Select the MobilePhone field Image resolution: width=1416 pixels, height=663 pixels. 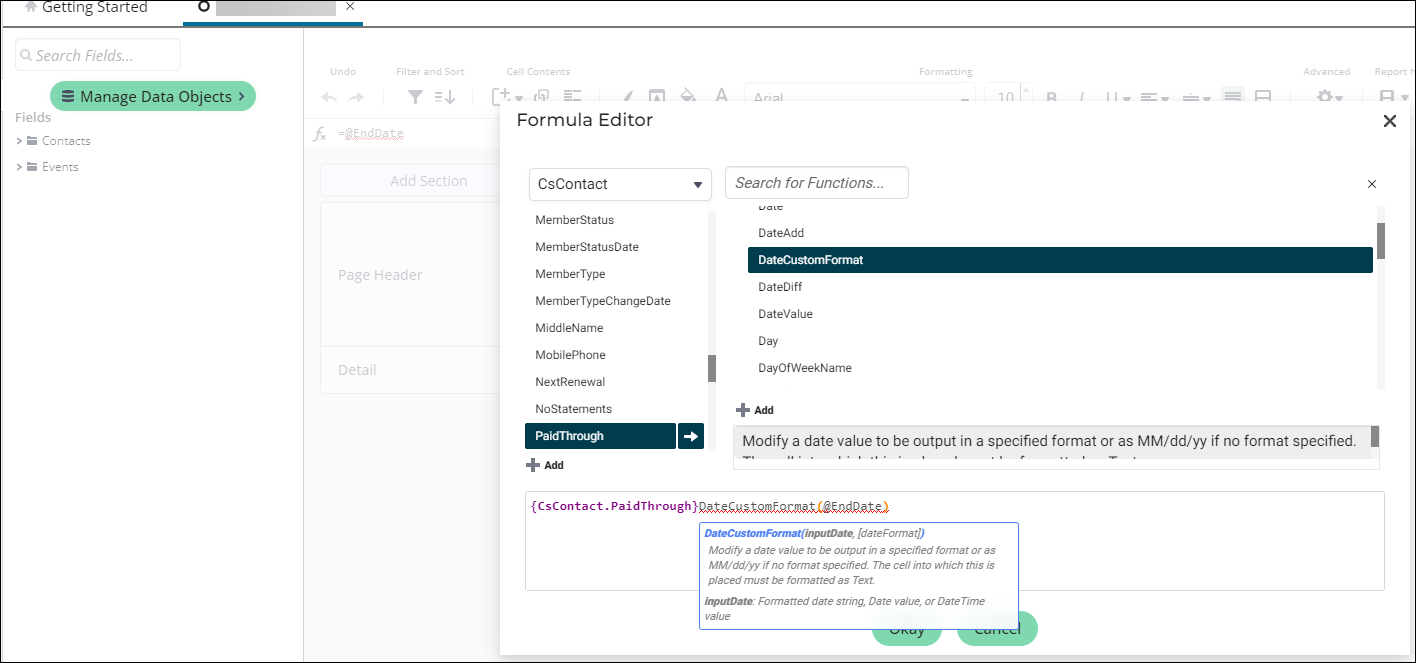coord(570,355)
